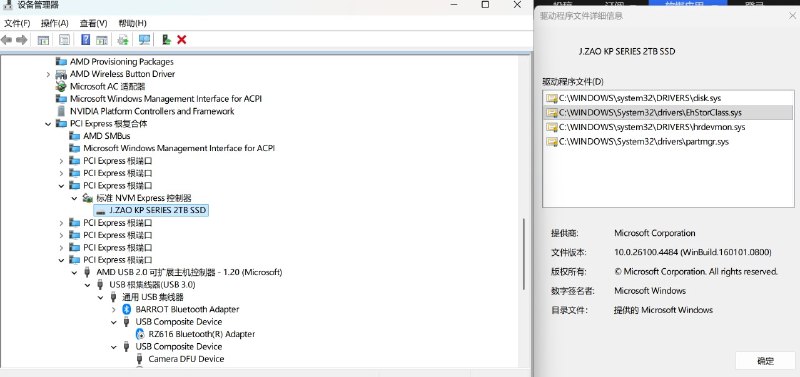Expand the BARROT Bluetooth Adapter node
The height and width of the screenshot is (377, 800).
click(x=114, y=310)
